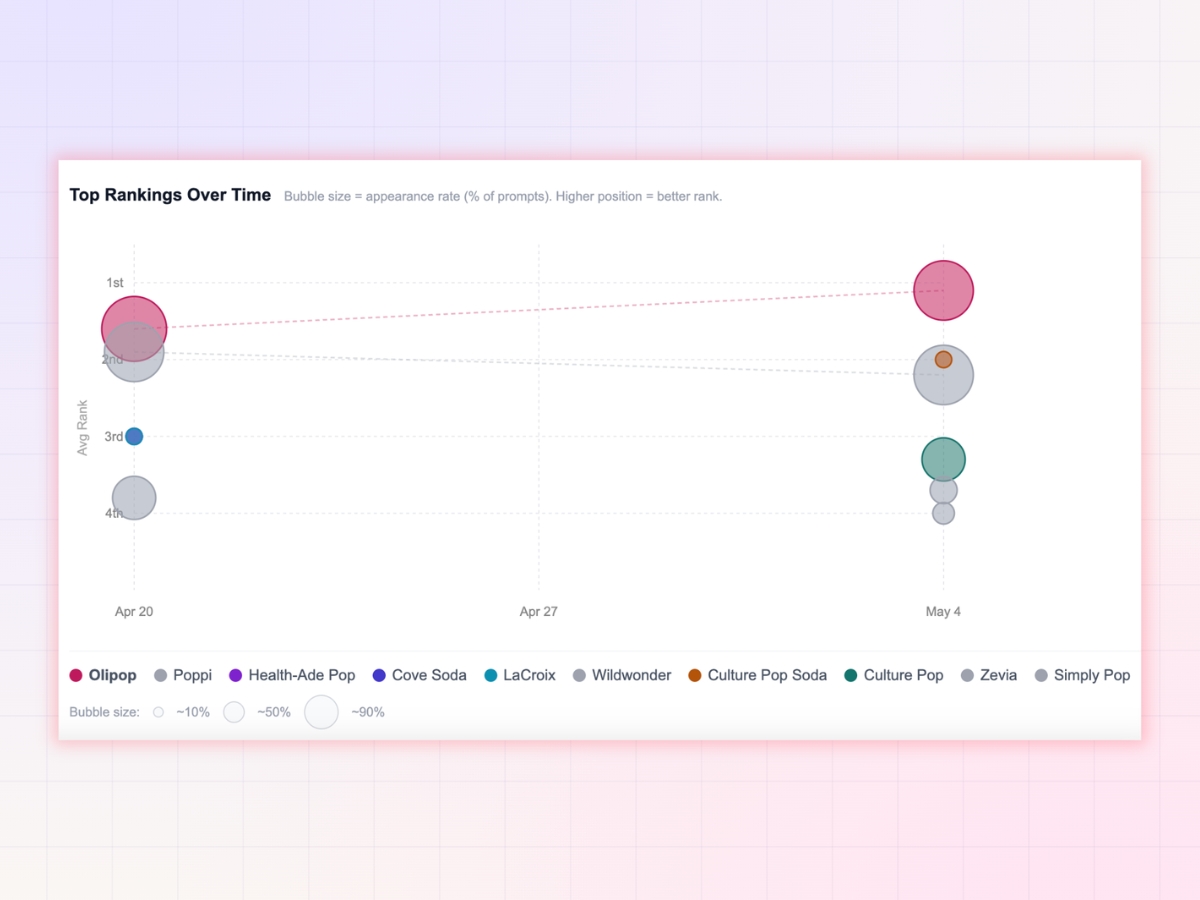Toggle the Olipop legend entry
Viewport: 1200px width, 900px height.
coord(103,675)
